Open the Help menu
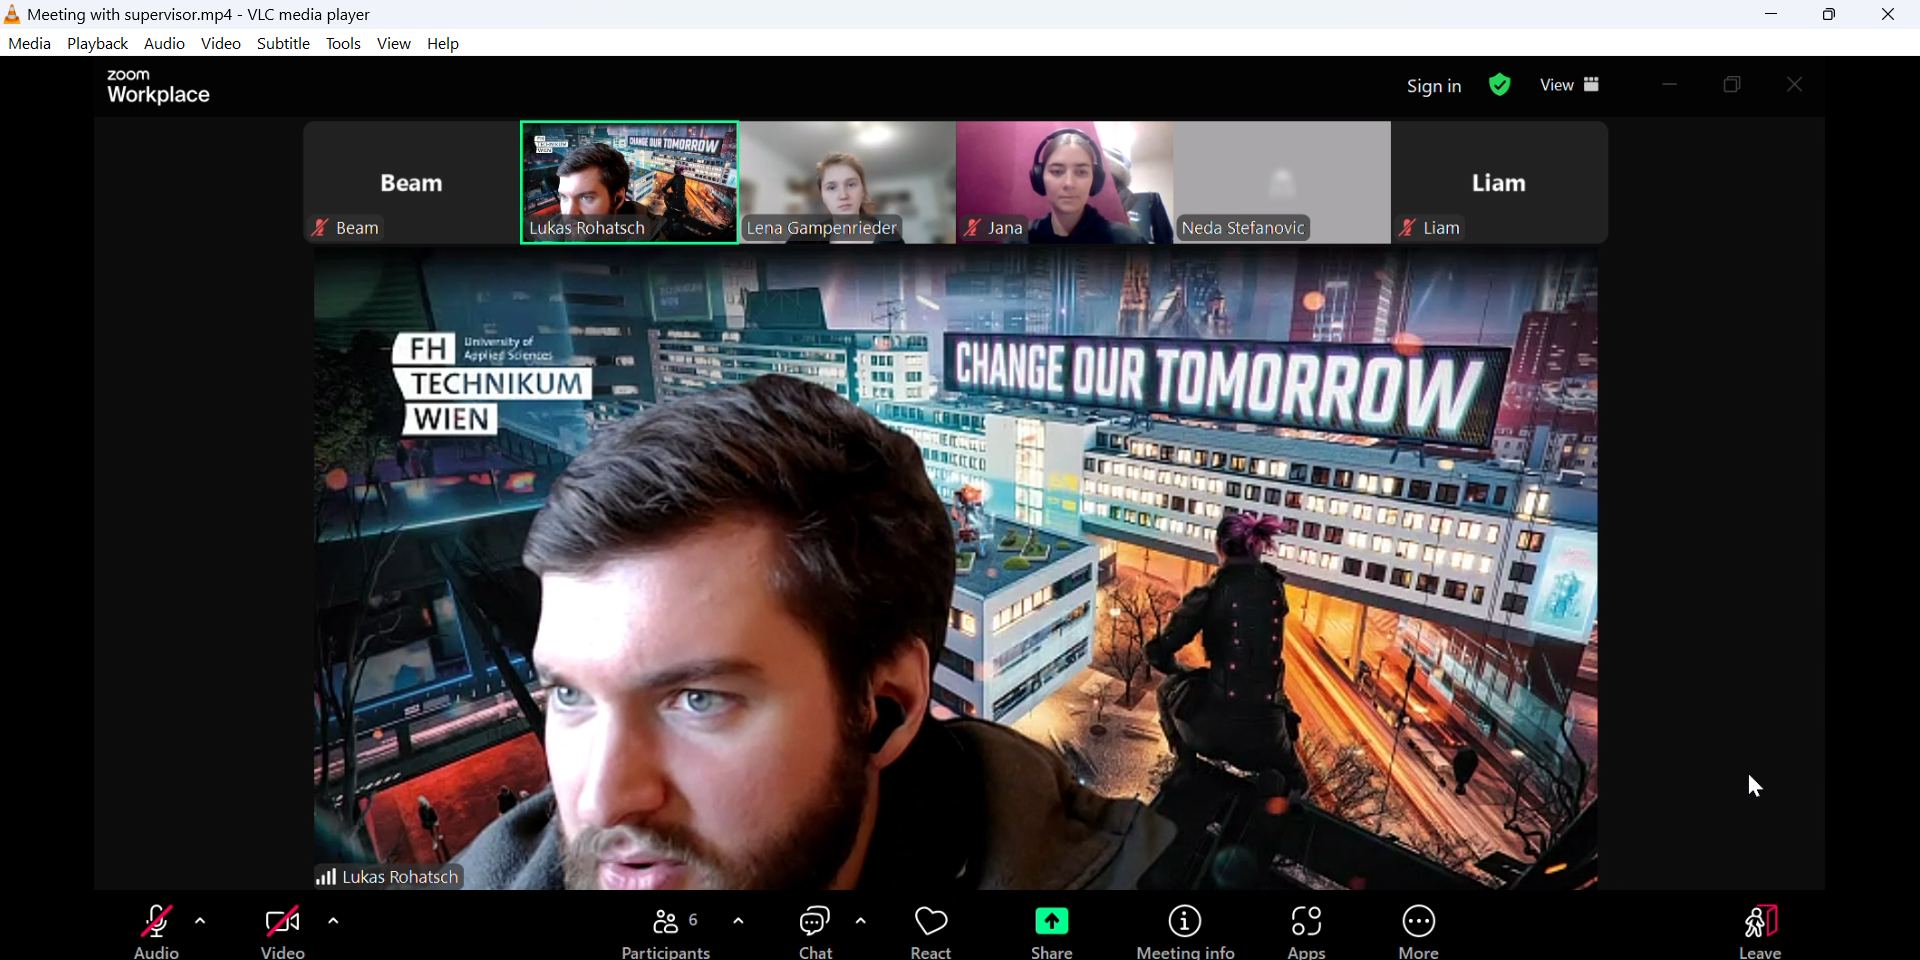Screen dimensions: 1920x960 click(x=444, y=44)
